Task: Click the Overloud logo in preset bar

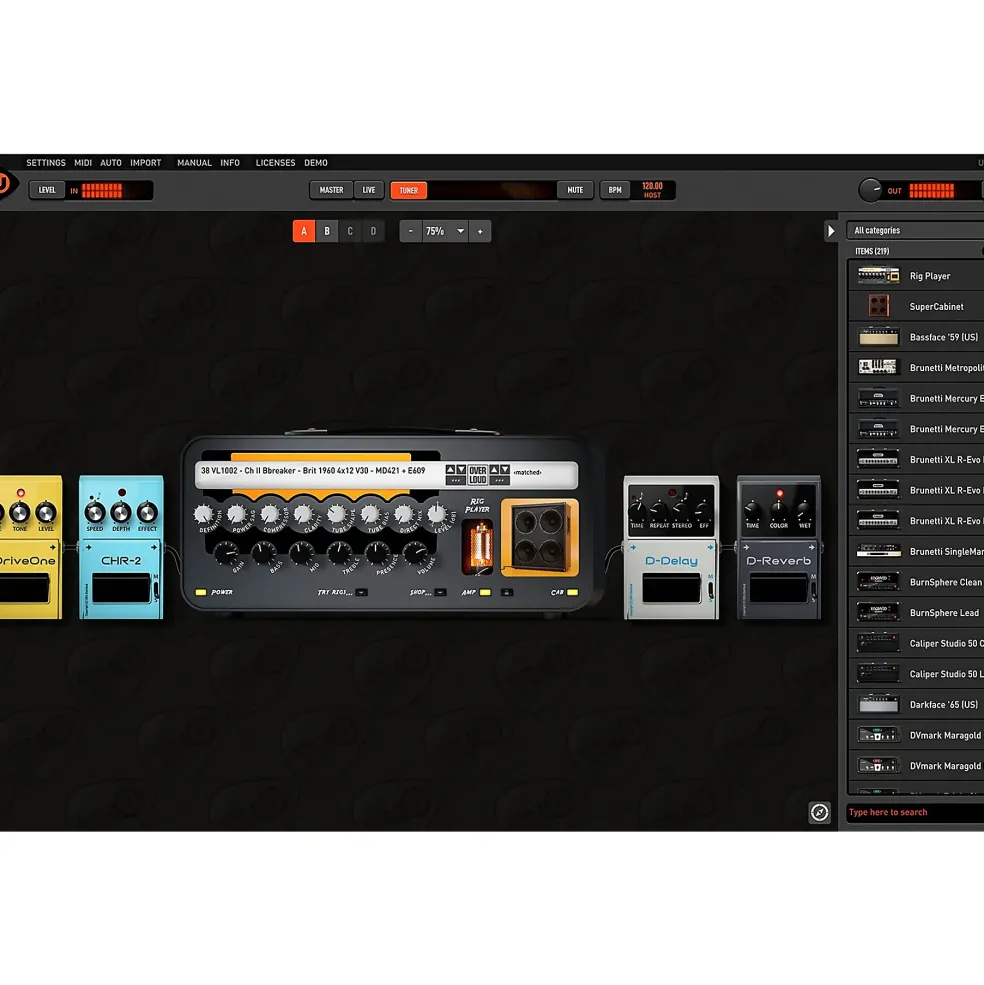Action: click(x=478, y=475)
